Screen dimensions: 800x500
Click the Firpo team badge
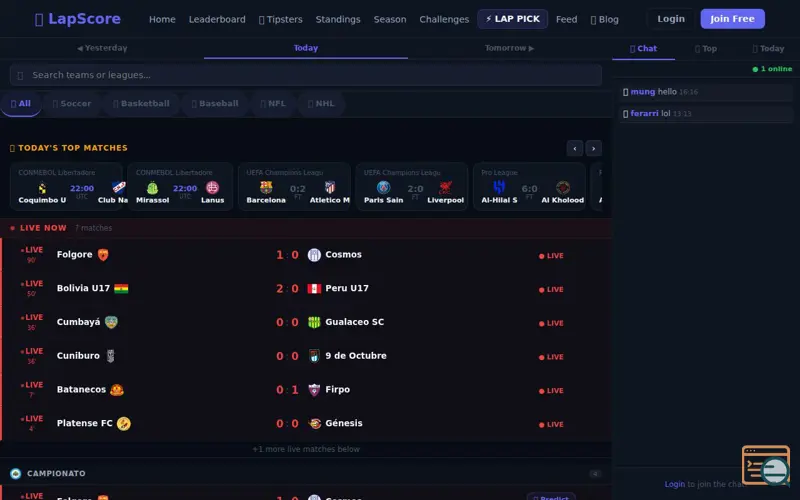(314, 390)
